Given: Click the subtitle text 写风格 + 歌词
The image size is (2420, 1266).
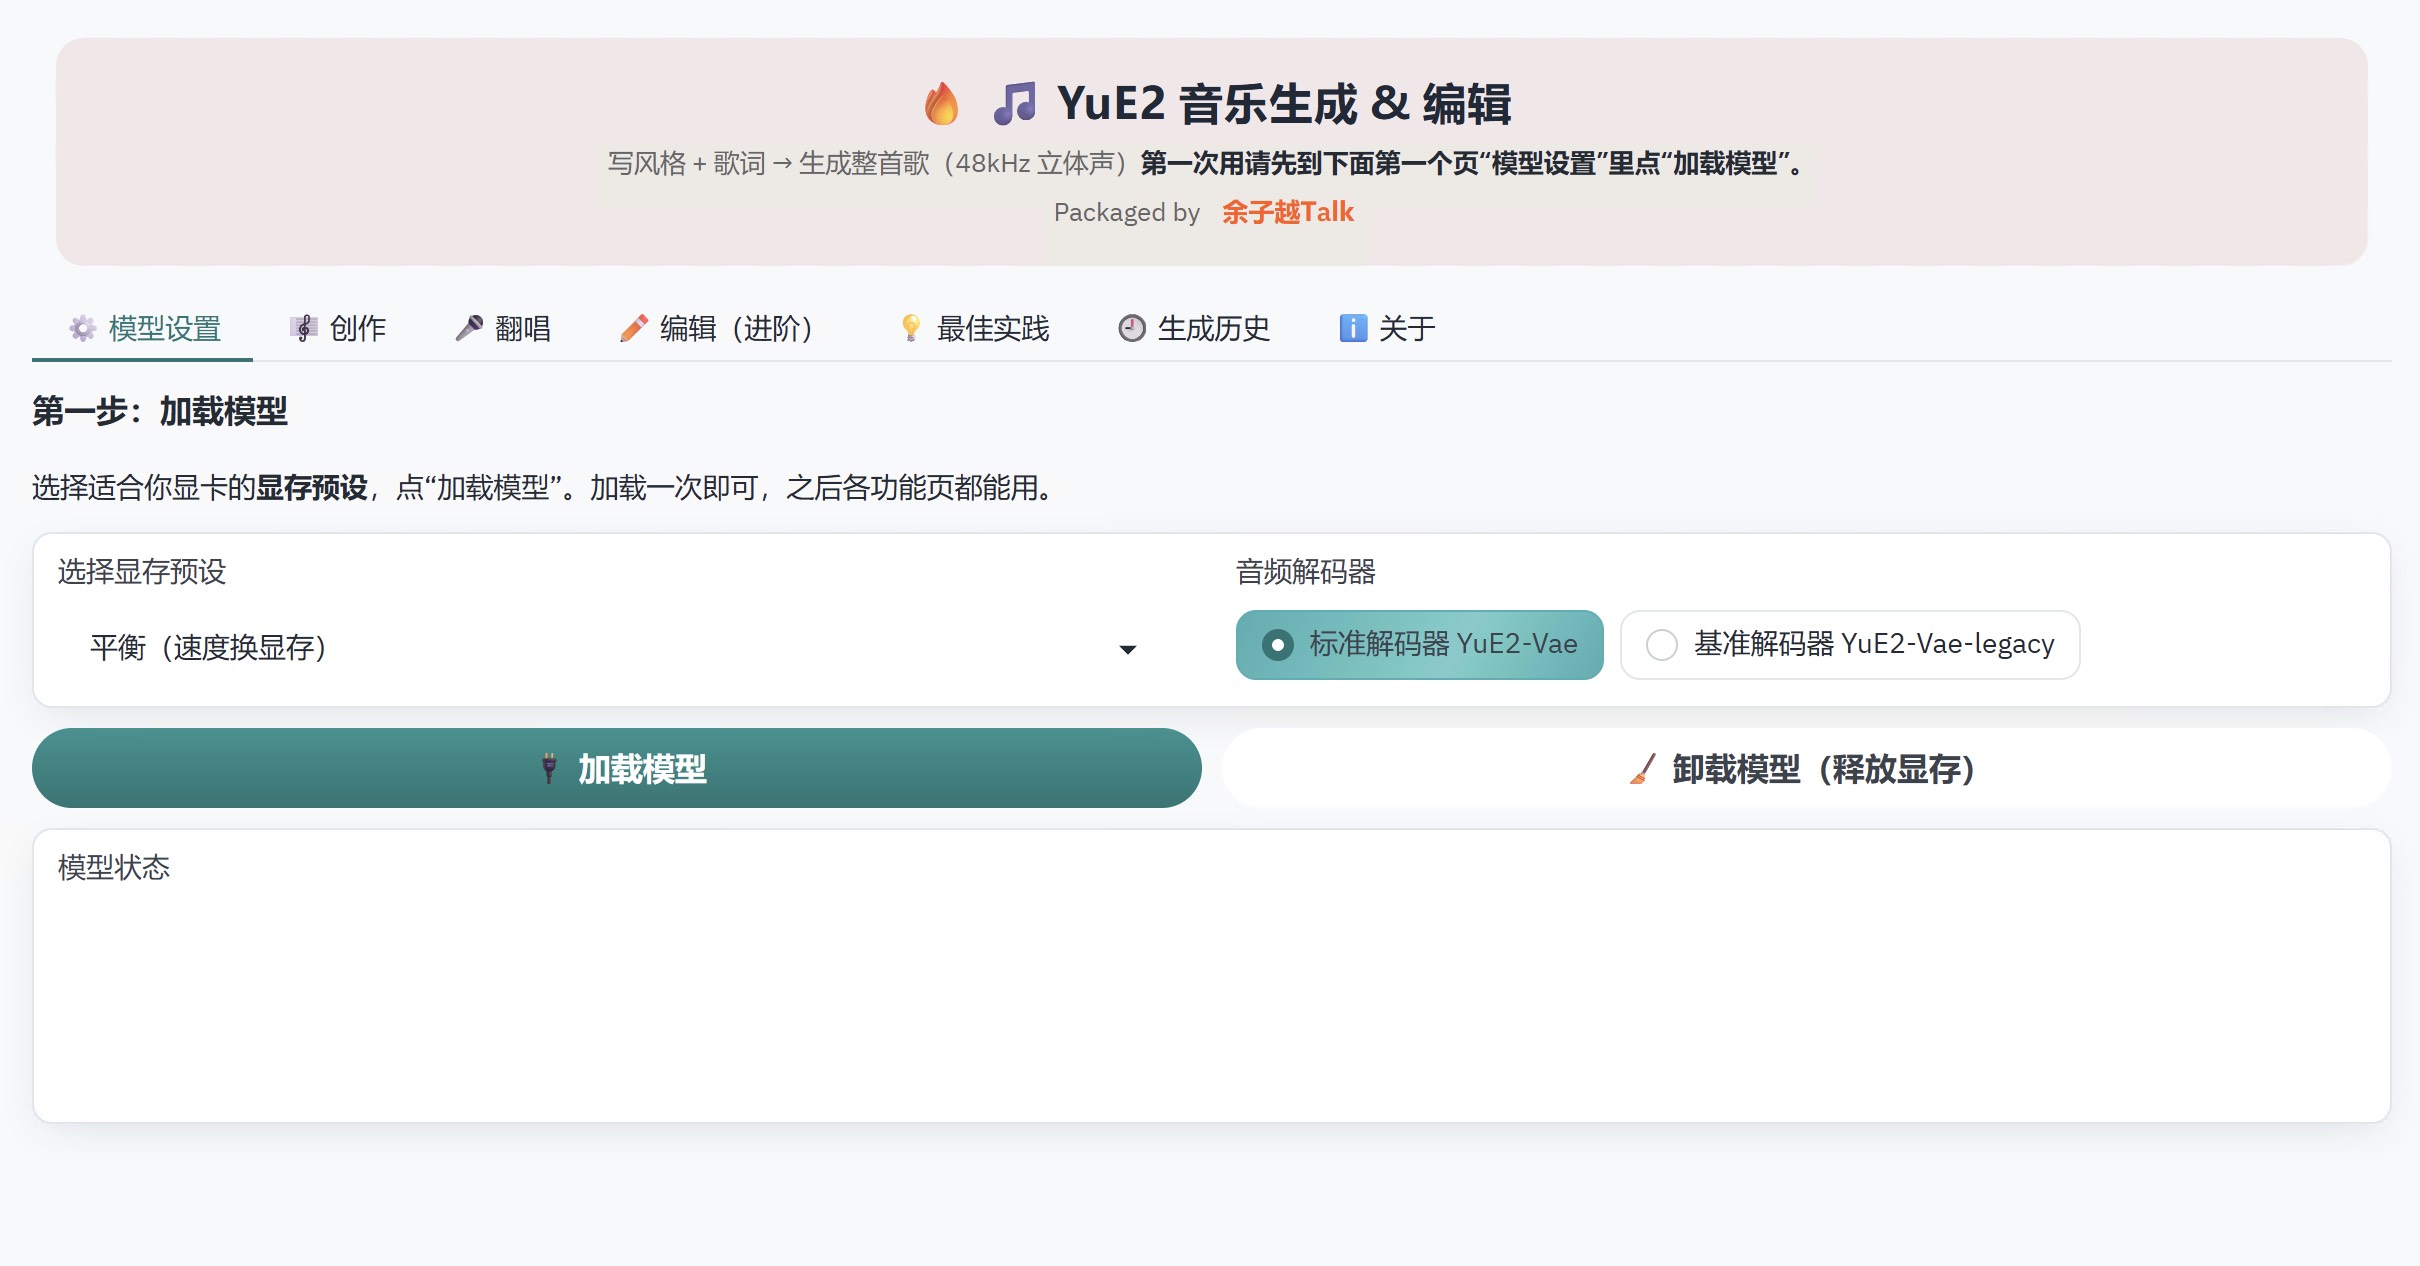Looking at the screenshot, I should (x=686, y=163).
